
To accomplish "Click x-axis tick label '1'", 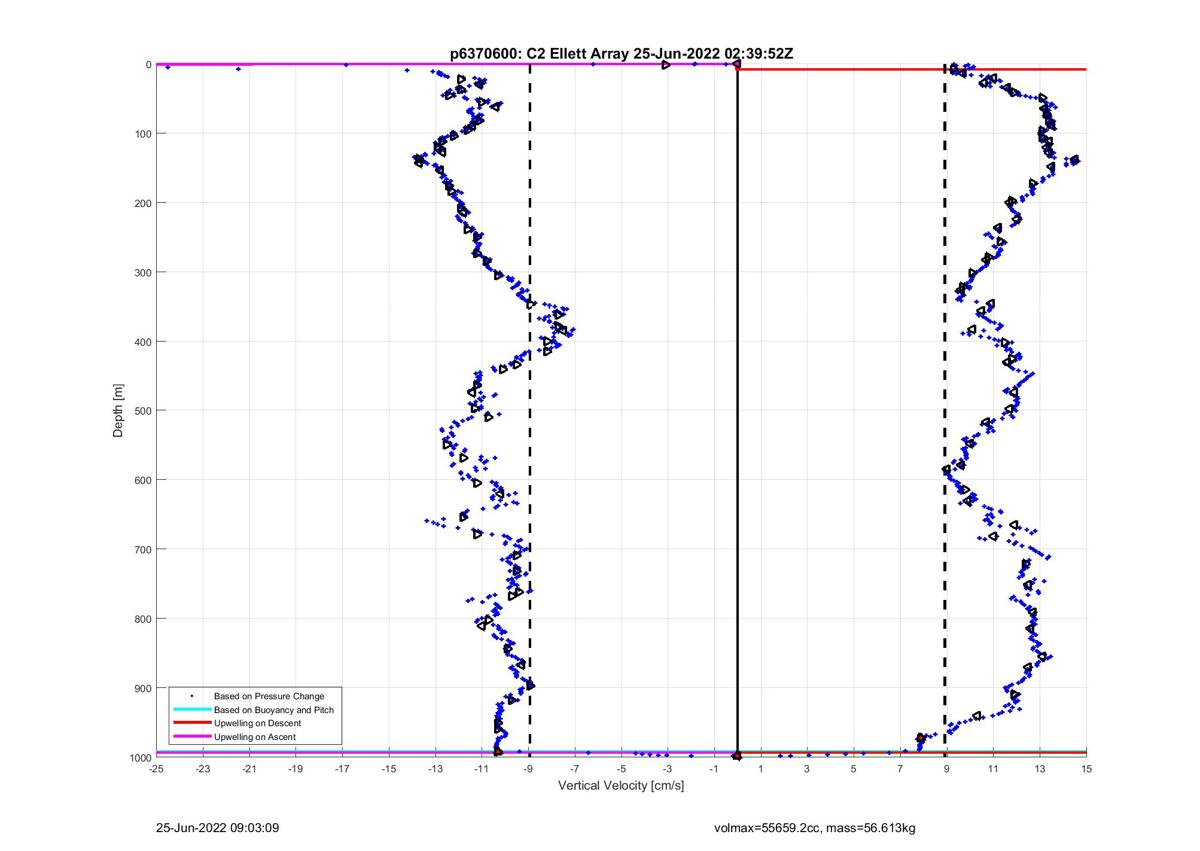I will [761, 770].
